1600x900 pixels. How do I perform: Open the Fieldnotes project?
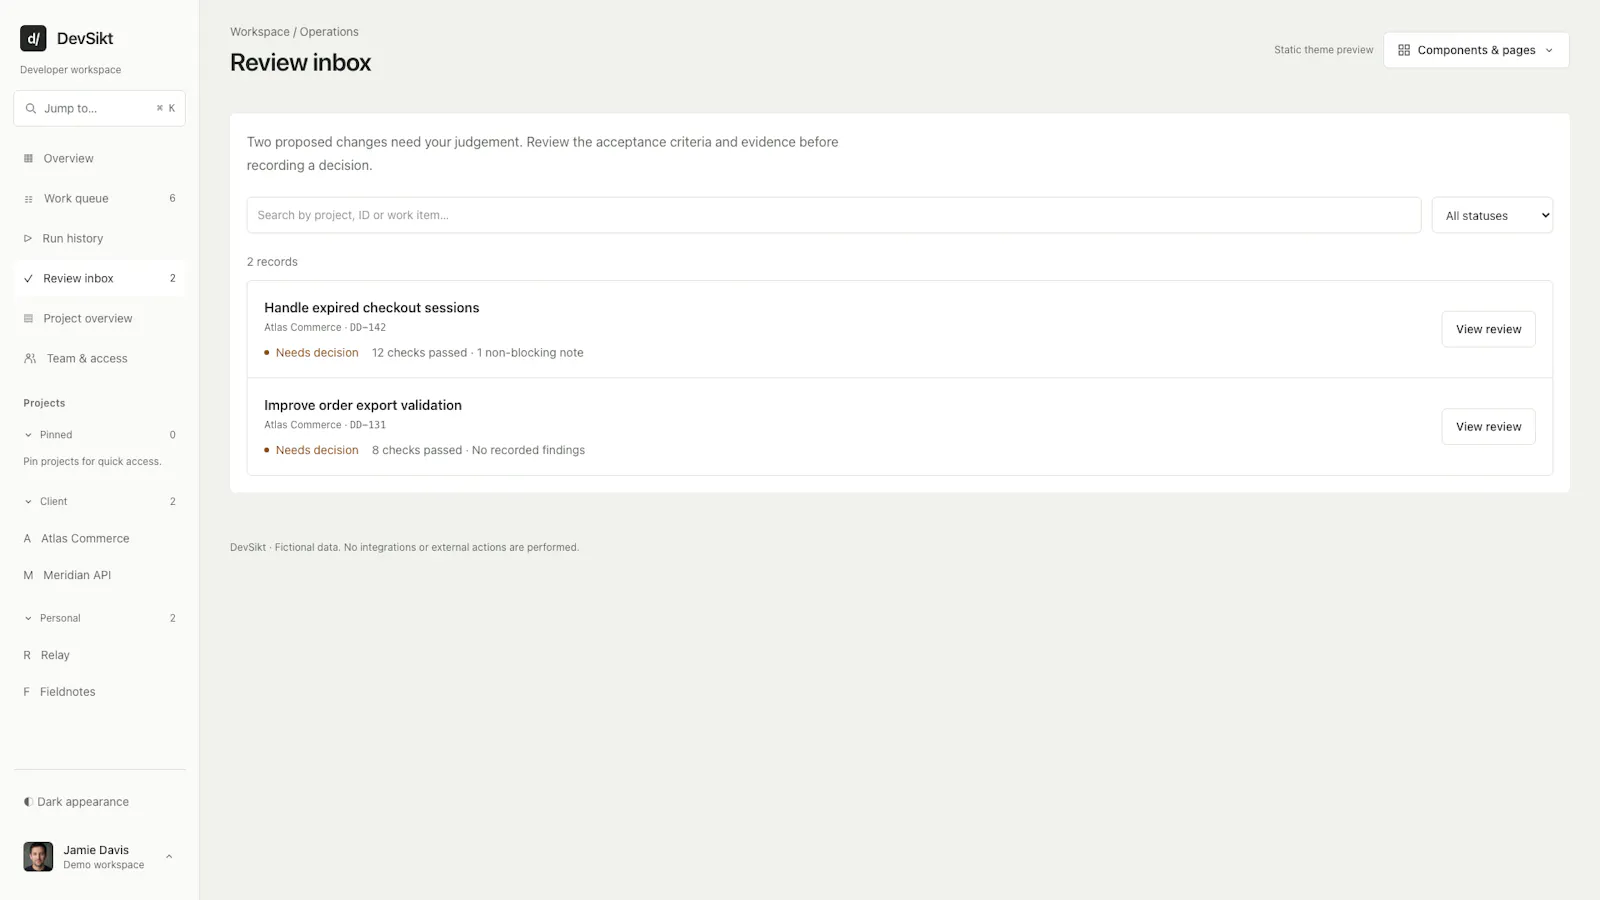pyautogui.click(x=99, y=692)
